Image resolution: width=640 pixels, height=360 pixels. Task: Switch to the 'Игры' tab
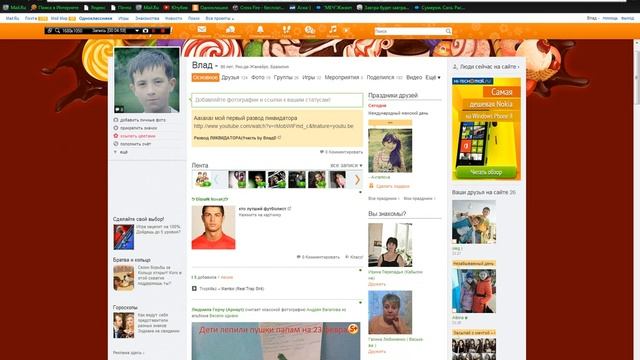[x=309, y=77]
